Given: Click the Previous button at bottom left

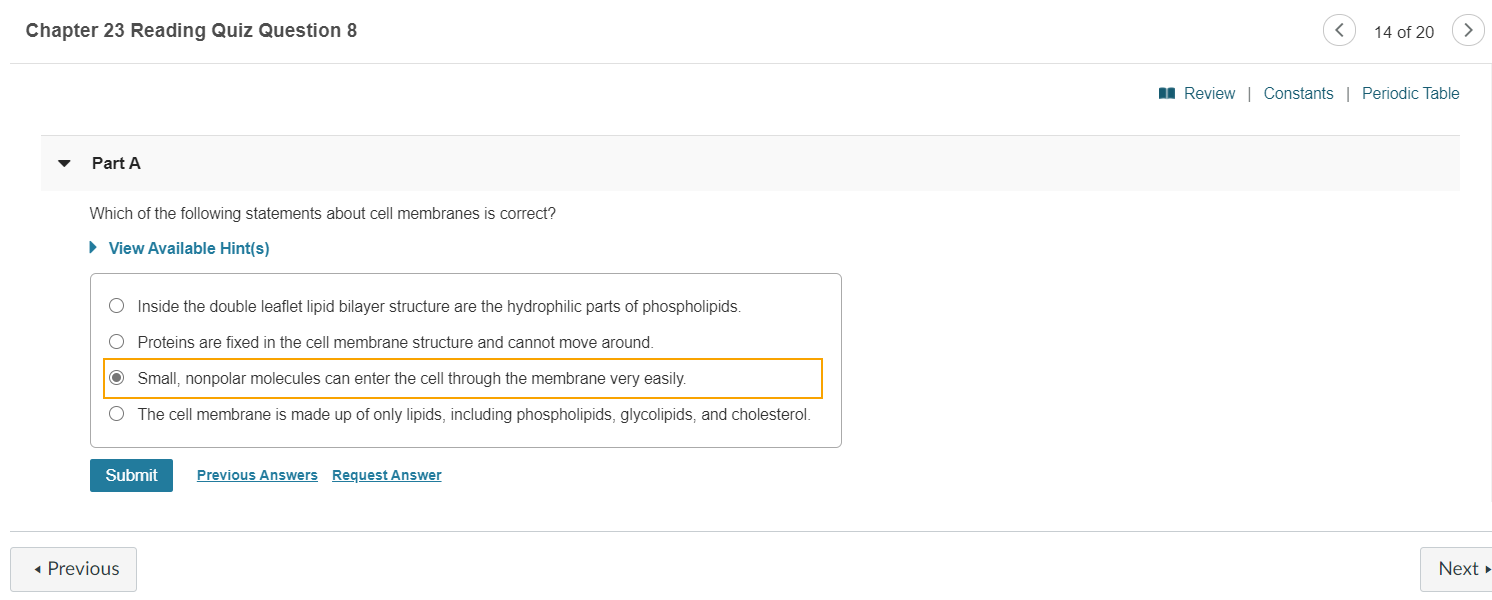Looking at the screenshot, I should (x=73, y=568).
